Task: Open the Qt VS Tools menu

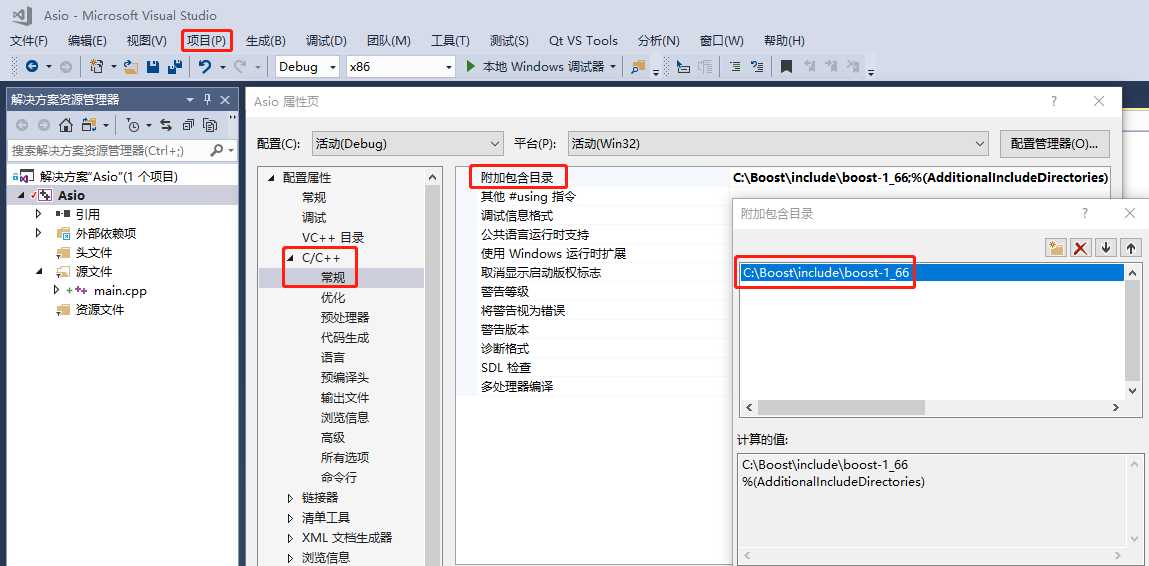Action: coord(583,41)
